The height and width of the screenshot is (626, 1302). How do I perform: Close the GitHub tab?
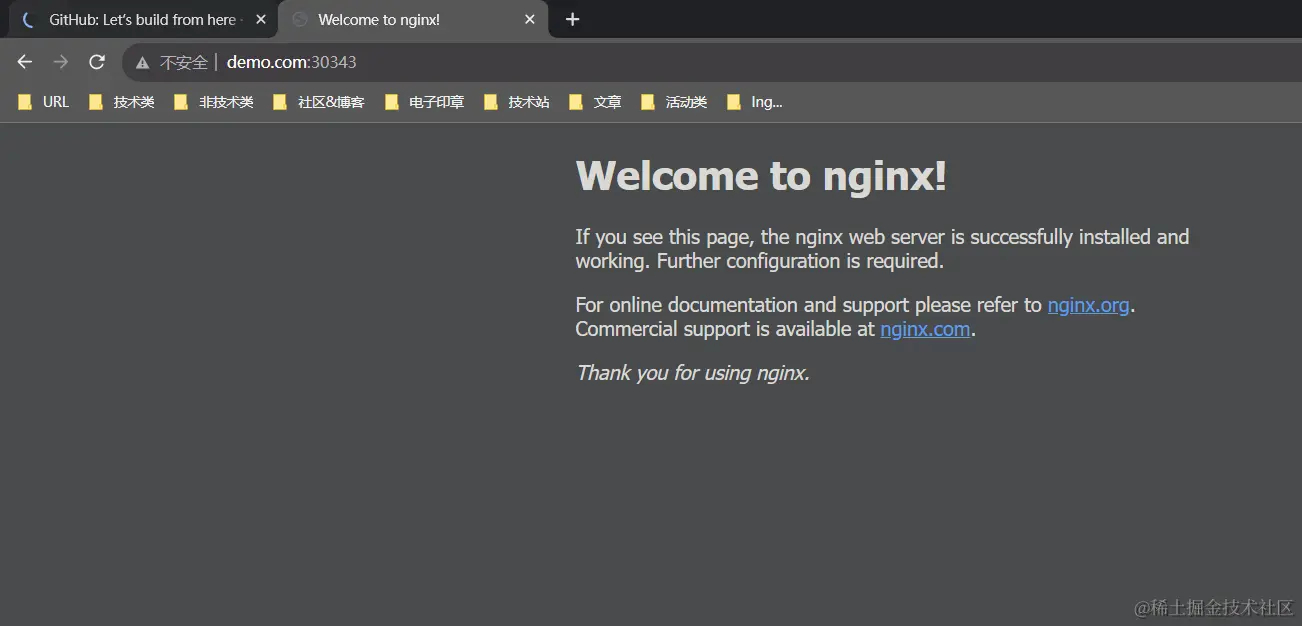[261, 19]
